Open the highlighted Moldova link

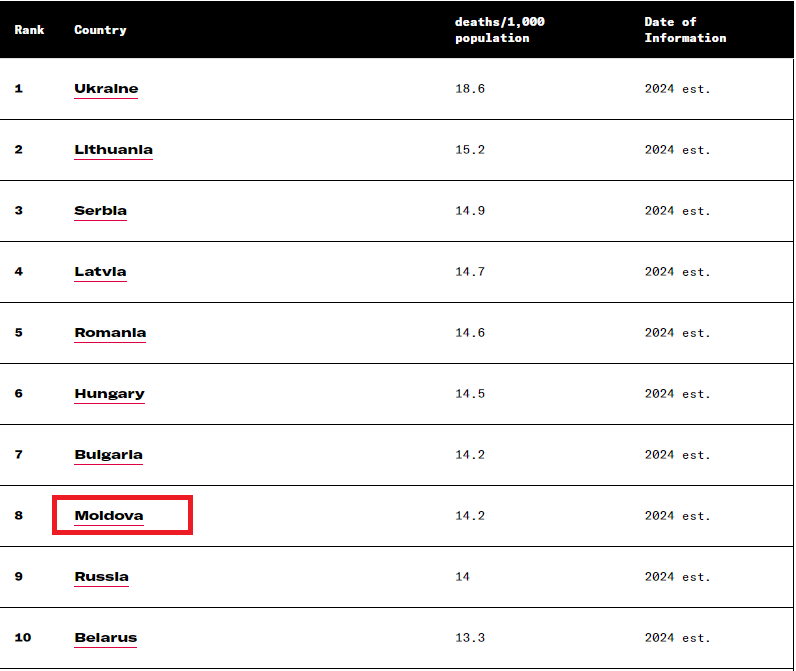pos(109,516)
